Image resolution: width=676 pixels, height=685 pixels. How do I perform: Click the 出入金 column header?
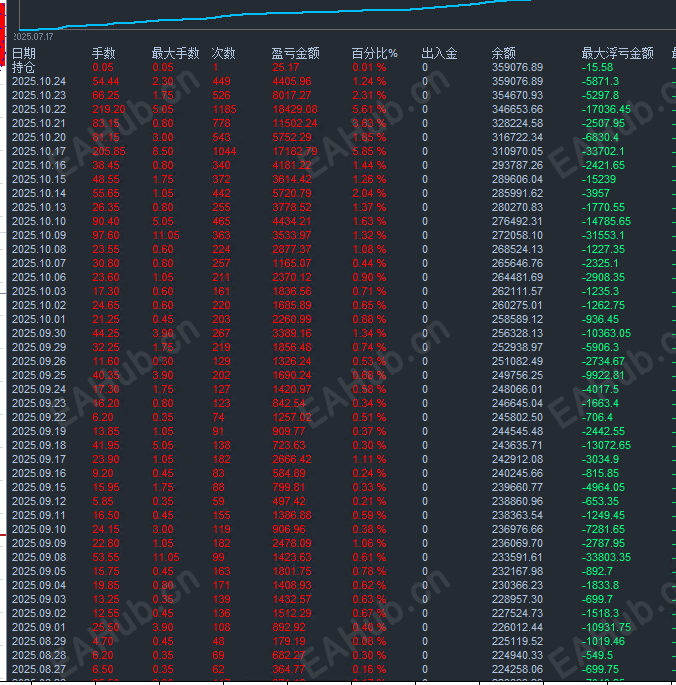pyautogui.click(x=439, y=54)
